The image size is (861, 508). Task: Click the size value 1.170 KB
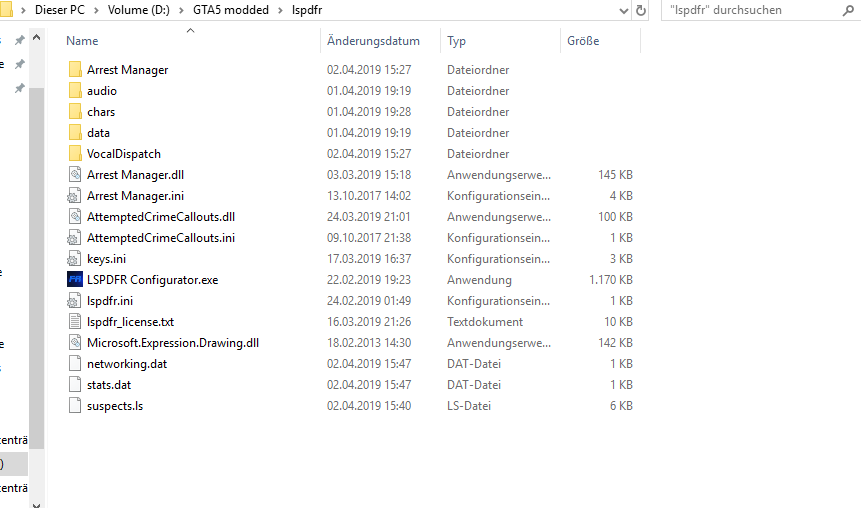point(611,280)
